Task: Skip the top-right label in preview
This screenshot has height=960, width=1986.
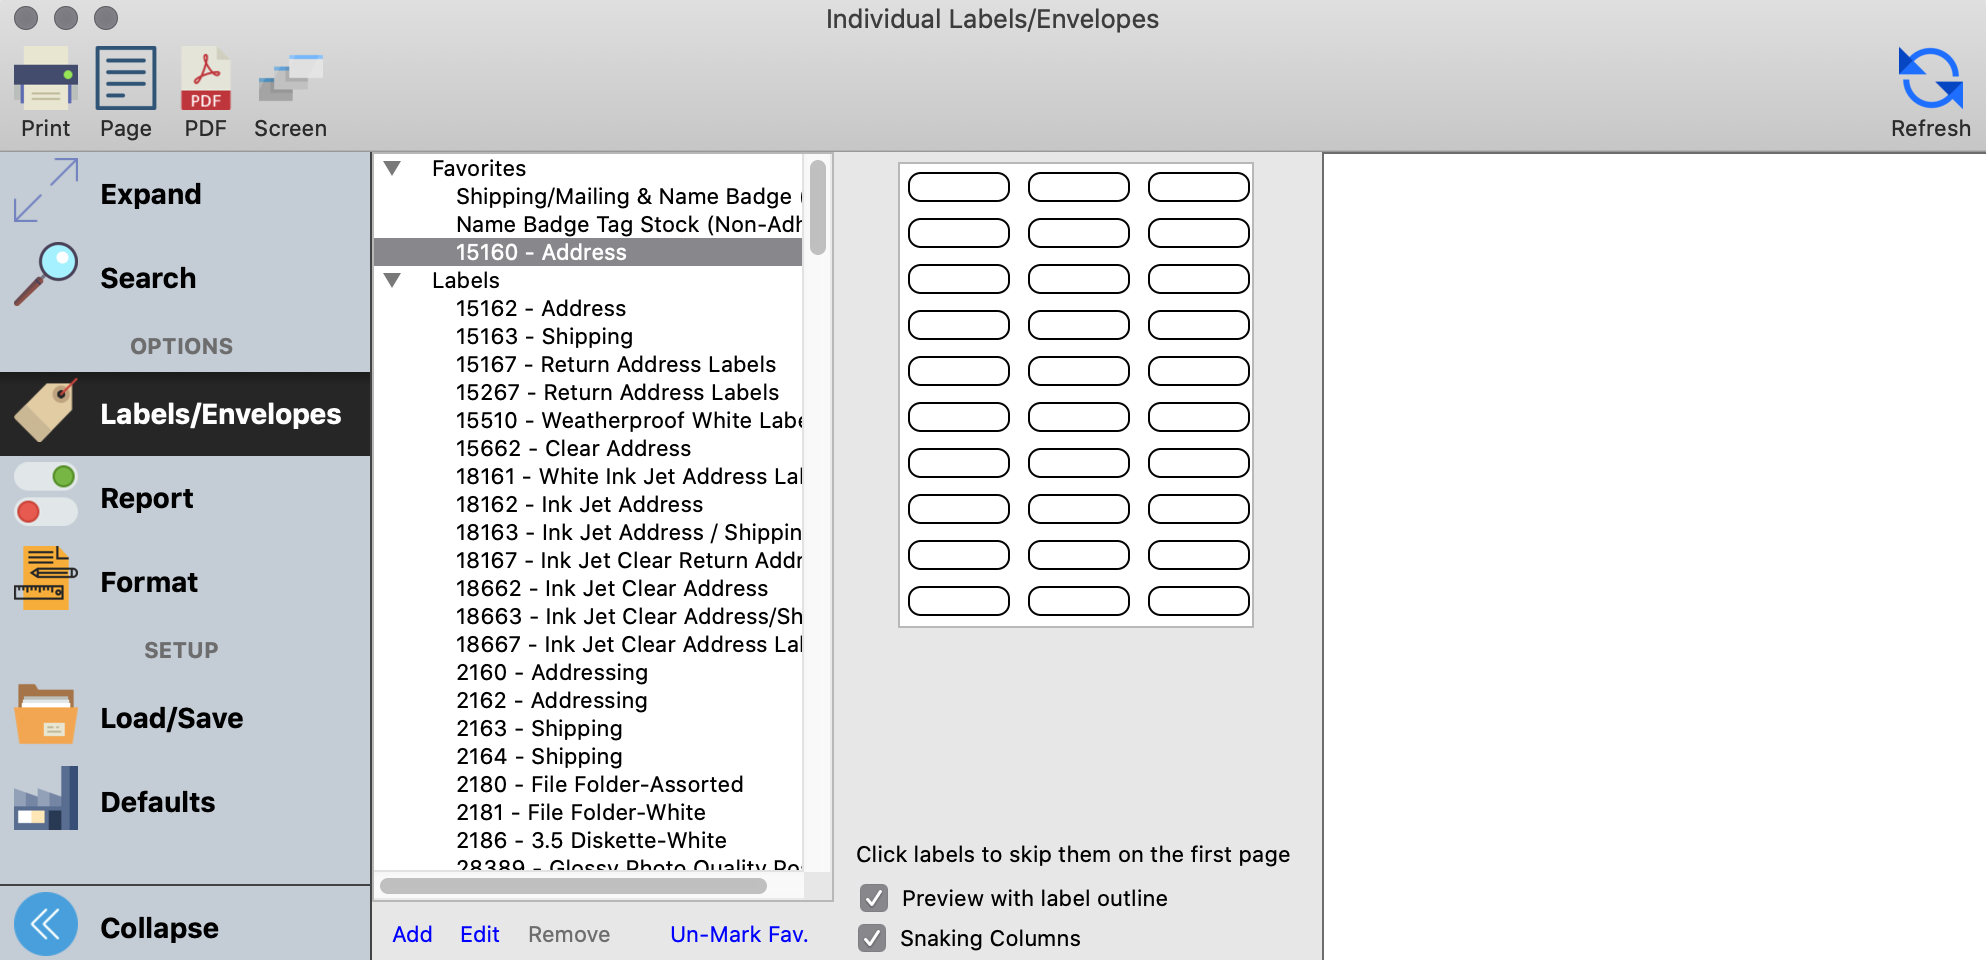Action: tap(1199, 187)
